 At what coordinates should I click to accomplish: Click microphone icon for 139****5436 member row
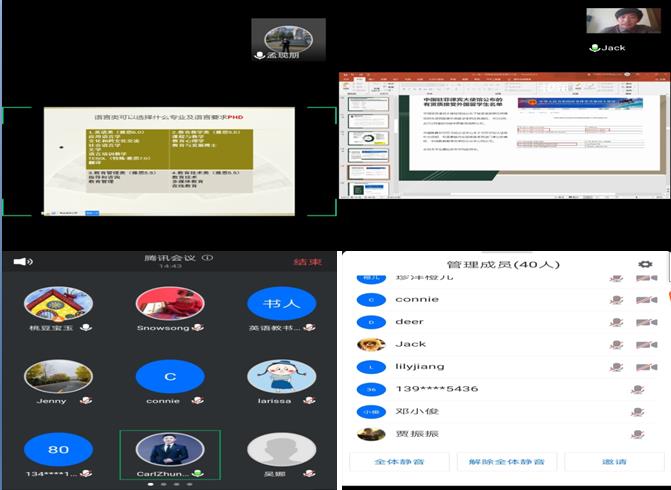[637, 389]
